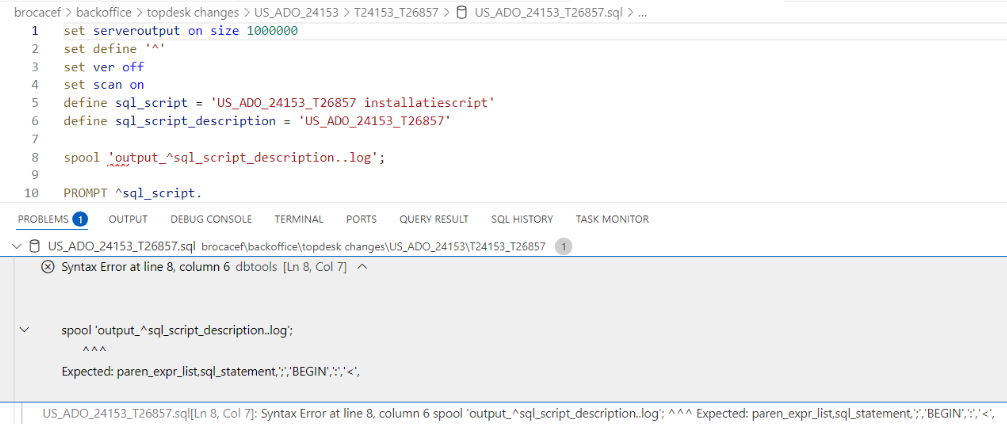Click the gray problem count badge on file row

point(563,246)
